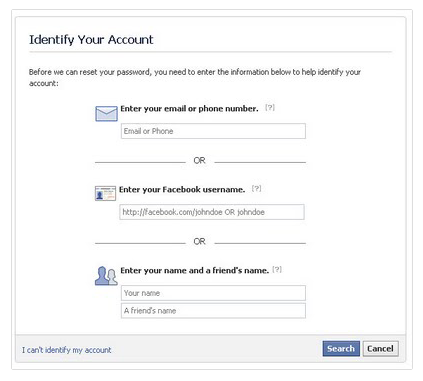
Task: Click the Identify Your Account heading
Action: [x=91, y=40]
